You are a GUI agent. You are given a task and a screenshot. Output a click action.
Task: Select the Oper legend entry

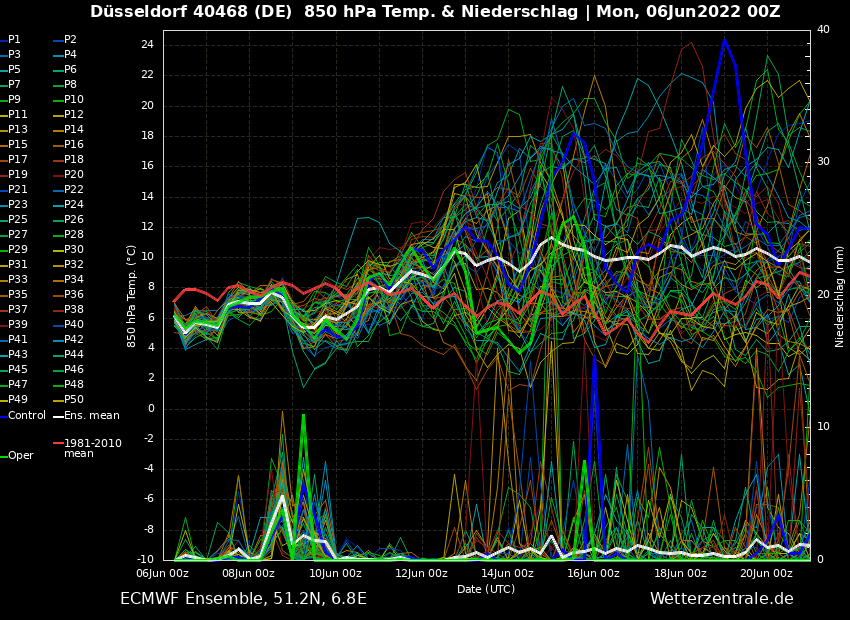20,455
